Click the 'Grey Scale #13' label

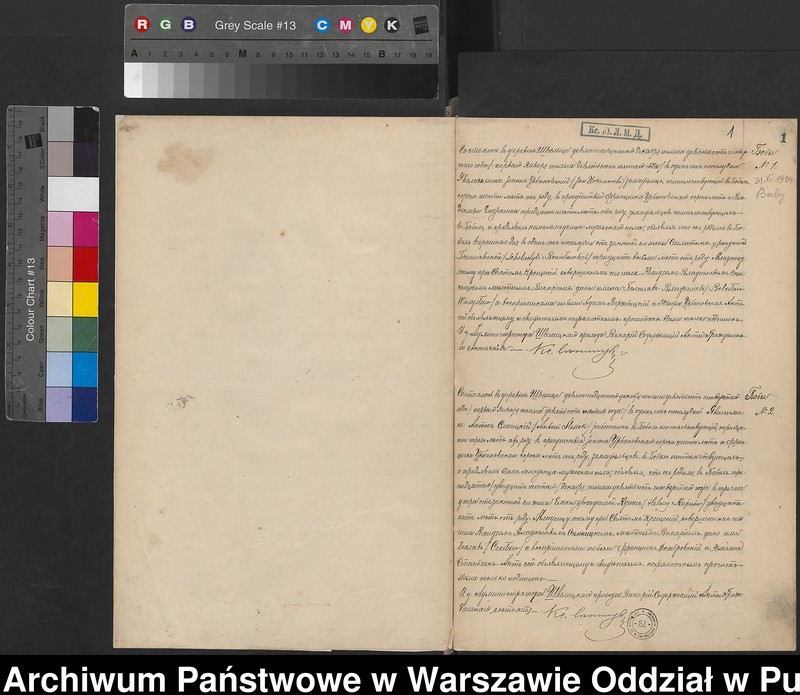(255, 26)
